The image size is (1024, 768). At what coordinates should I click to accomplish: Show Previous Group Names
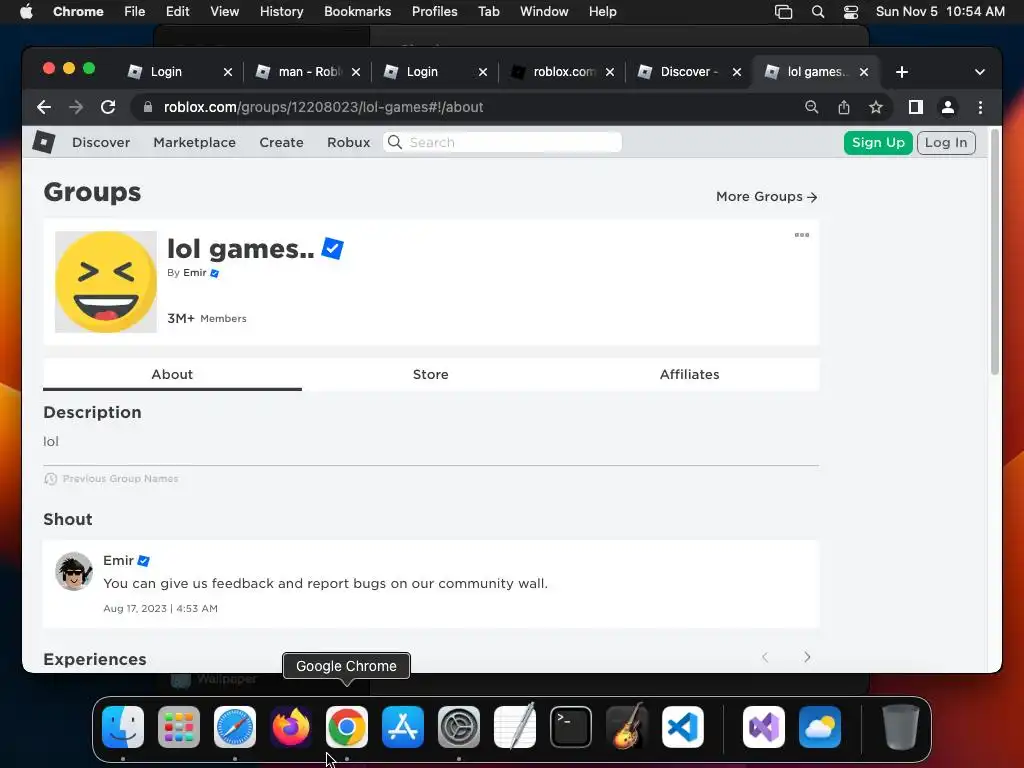coord(111,479)
